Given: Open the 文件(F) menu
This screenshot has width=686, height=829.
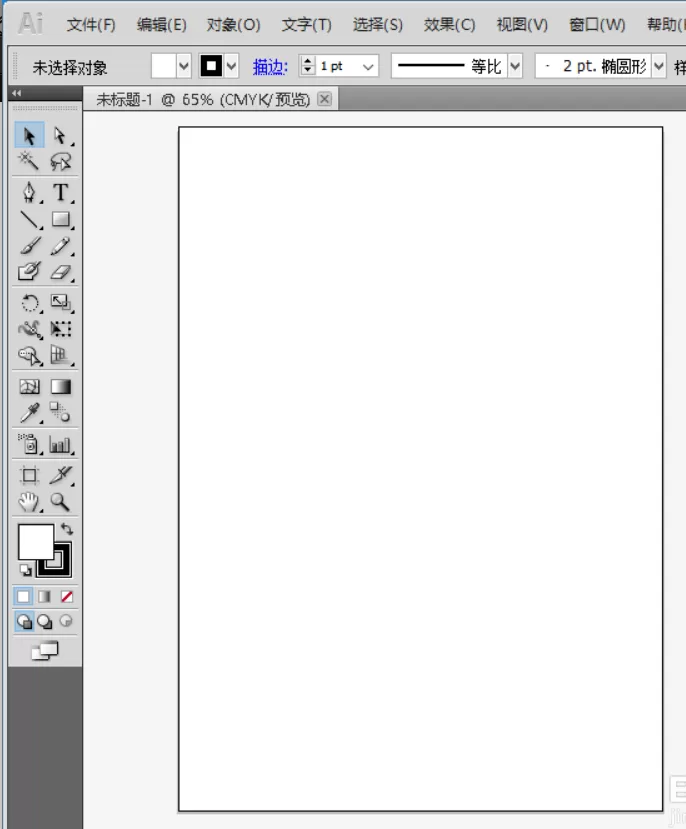Looking at the screenshot, I should pos(91,24).
